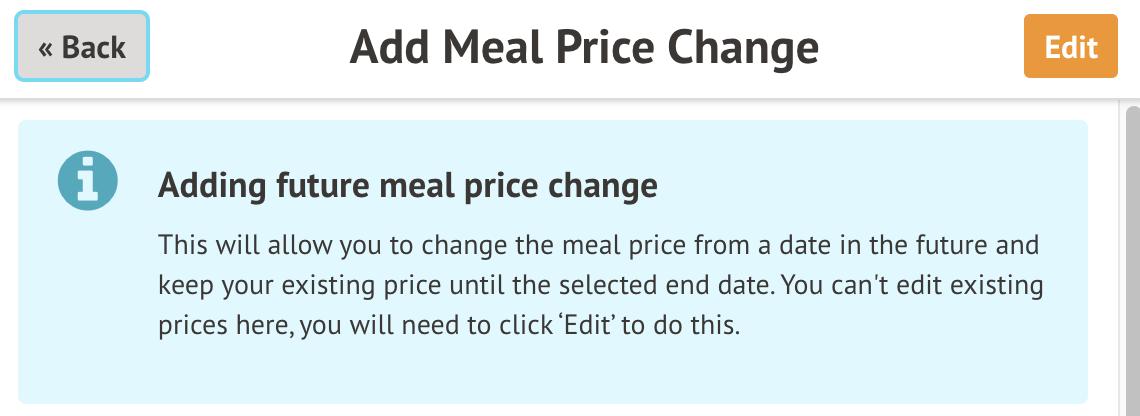Click the line starting 'This will allow you'
This screenshot has width=1140, height=416.
coord(599,245)
